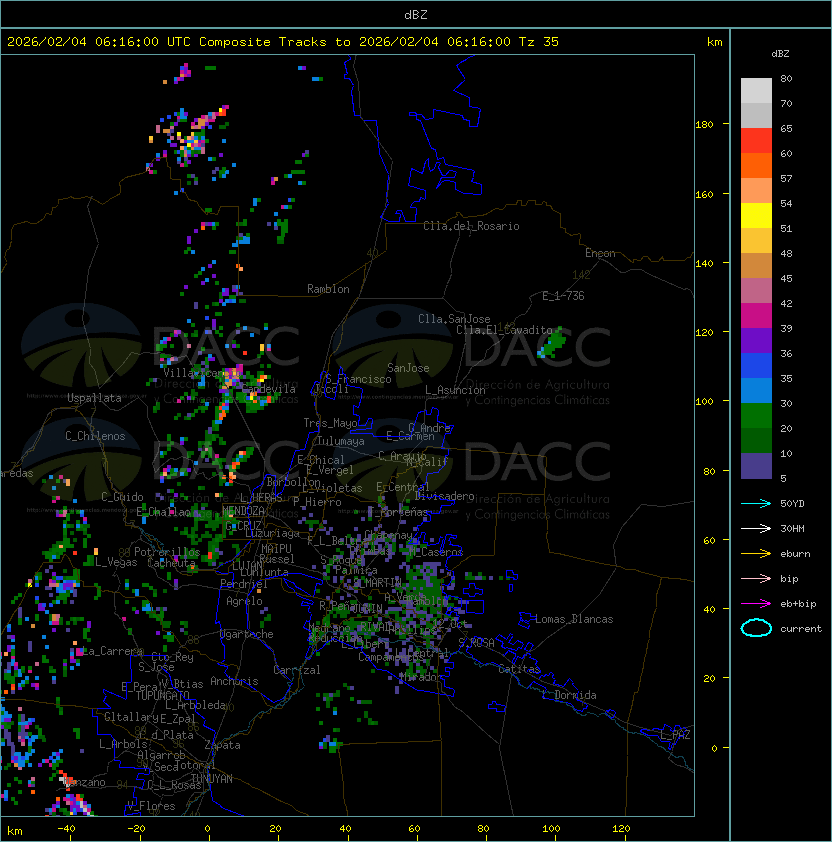Image resolution: width=832 pixels, height=842 pixels.
Task: Select the slate 5–10 dBZ swatch
Action: [x=756, y=466]
